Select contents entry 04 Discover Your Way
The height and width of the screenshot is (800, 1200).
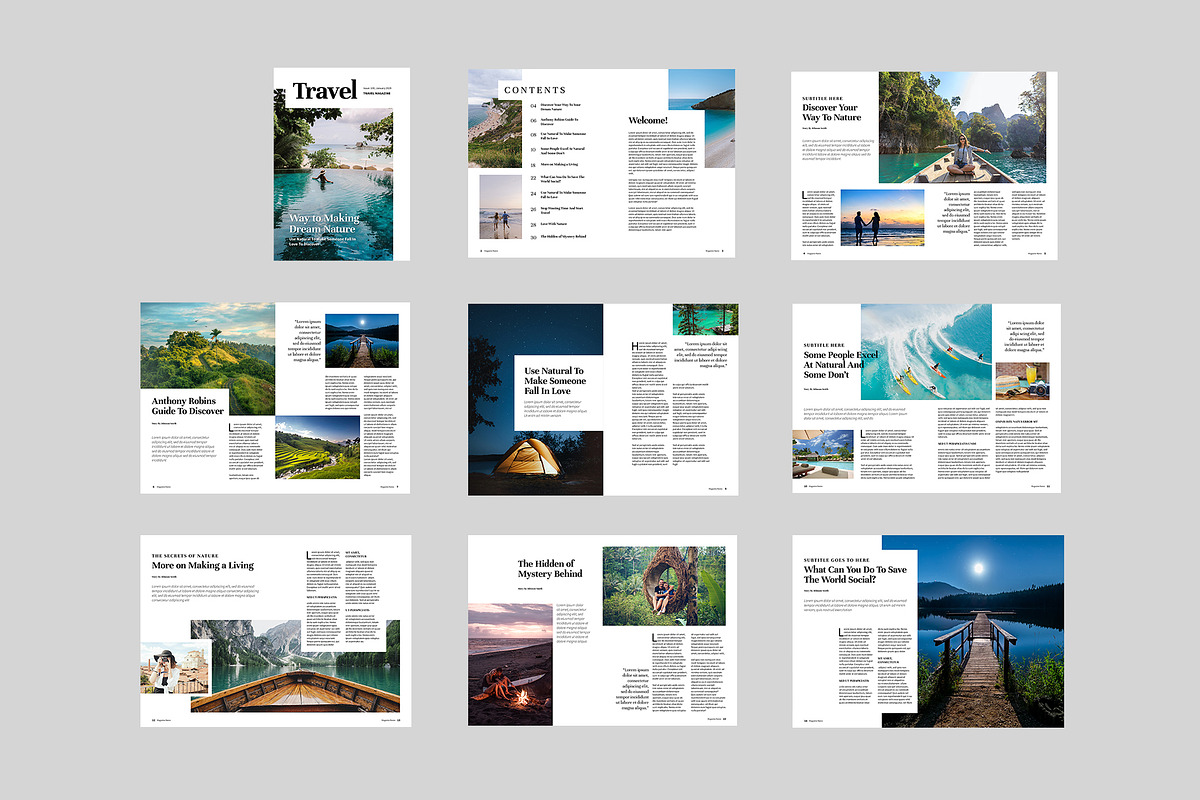coord(556,106)
